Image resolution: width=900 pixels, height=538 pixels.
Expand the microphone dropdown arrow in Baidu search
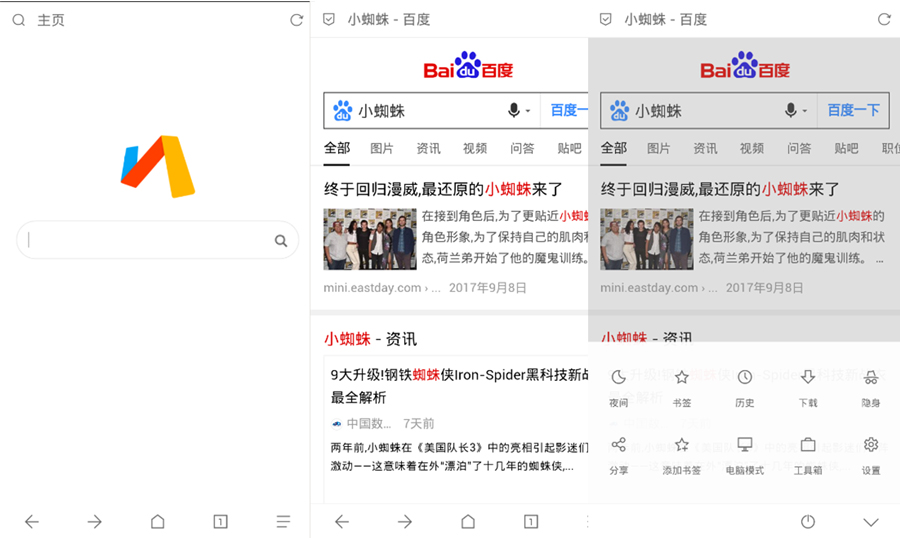pos(528,111)
